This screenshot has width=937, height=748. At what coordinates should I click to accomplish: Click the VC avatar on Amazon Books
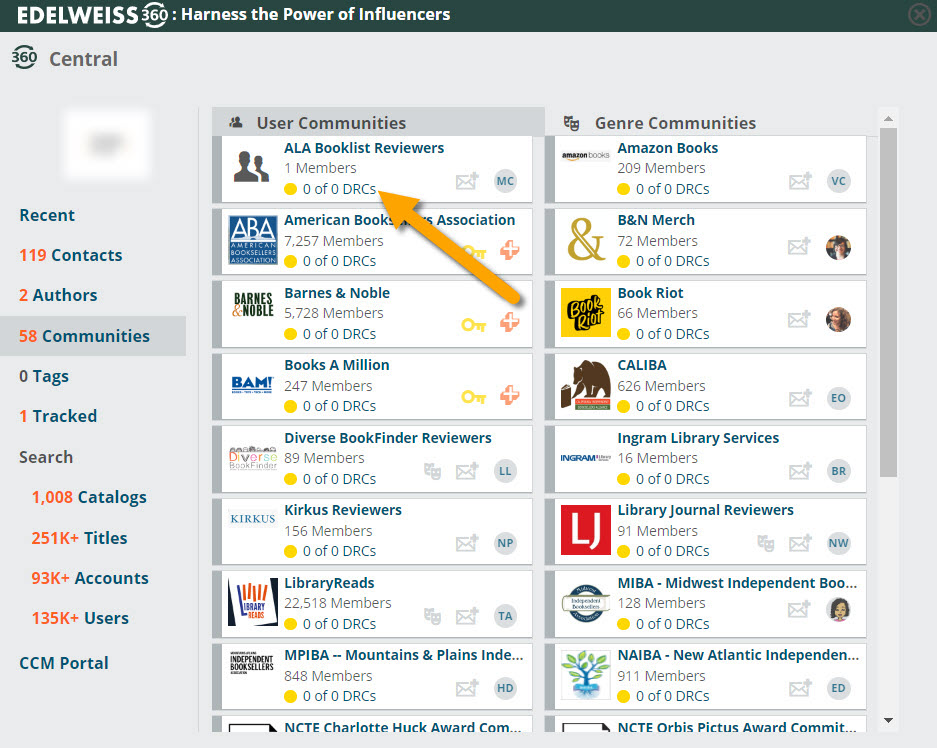[x=838, y=181]
